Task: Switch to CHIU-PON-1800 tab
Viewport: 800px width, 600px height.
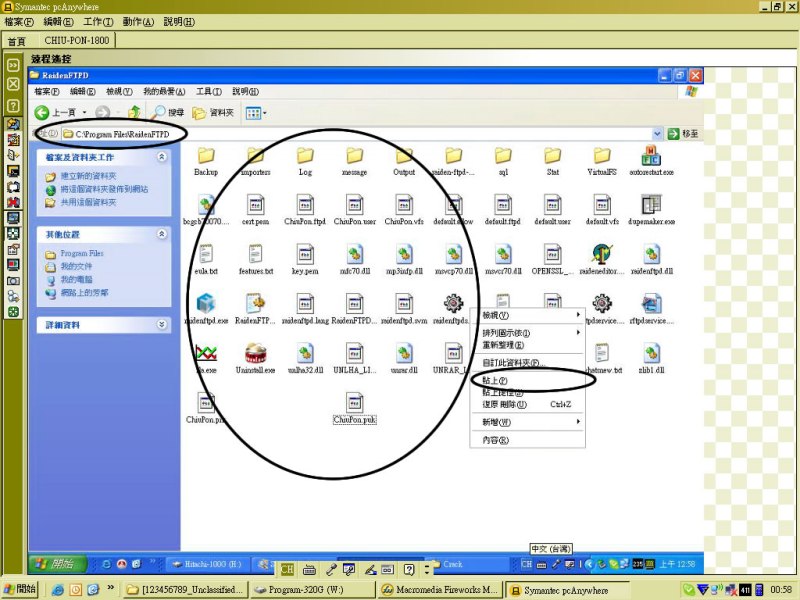Action: 77,40
